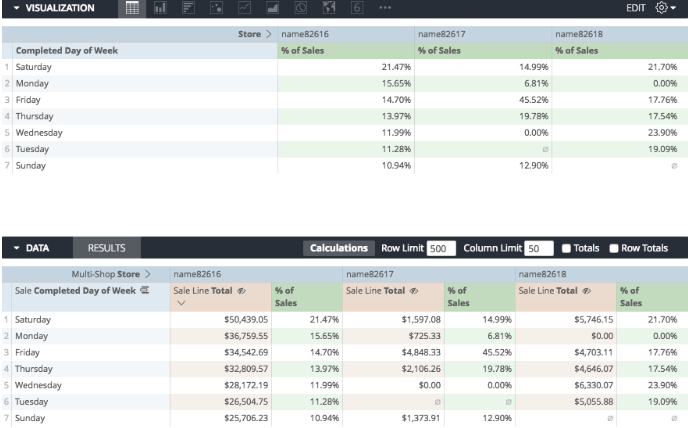Click pivot arrow beside Multi-Shop Store

tap(148, 274)
